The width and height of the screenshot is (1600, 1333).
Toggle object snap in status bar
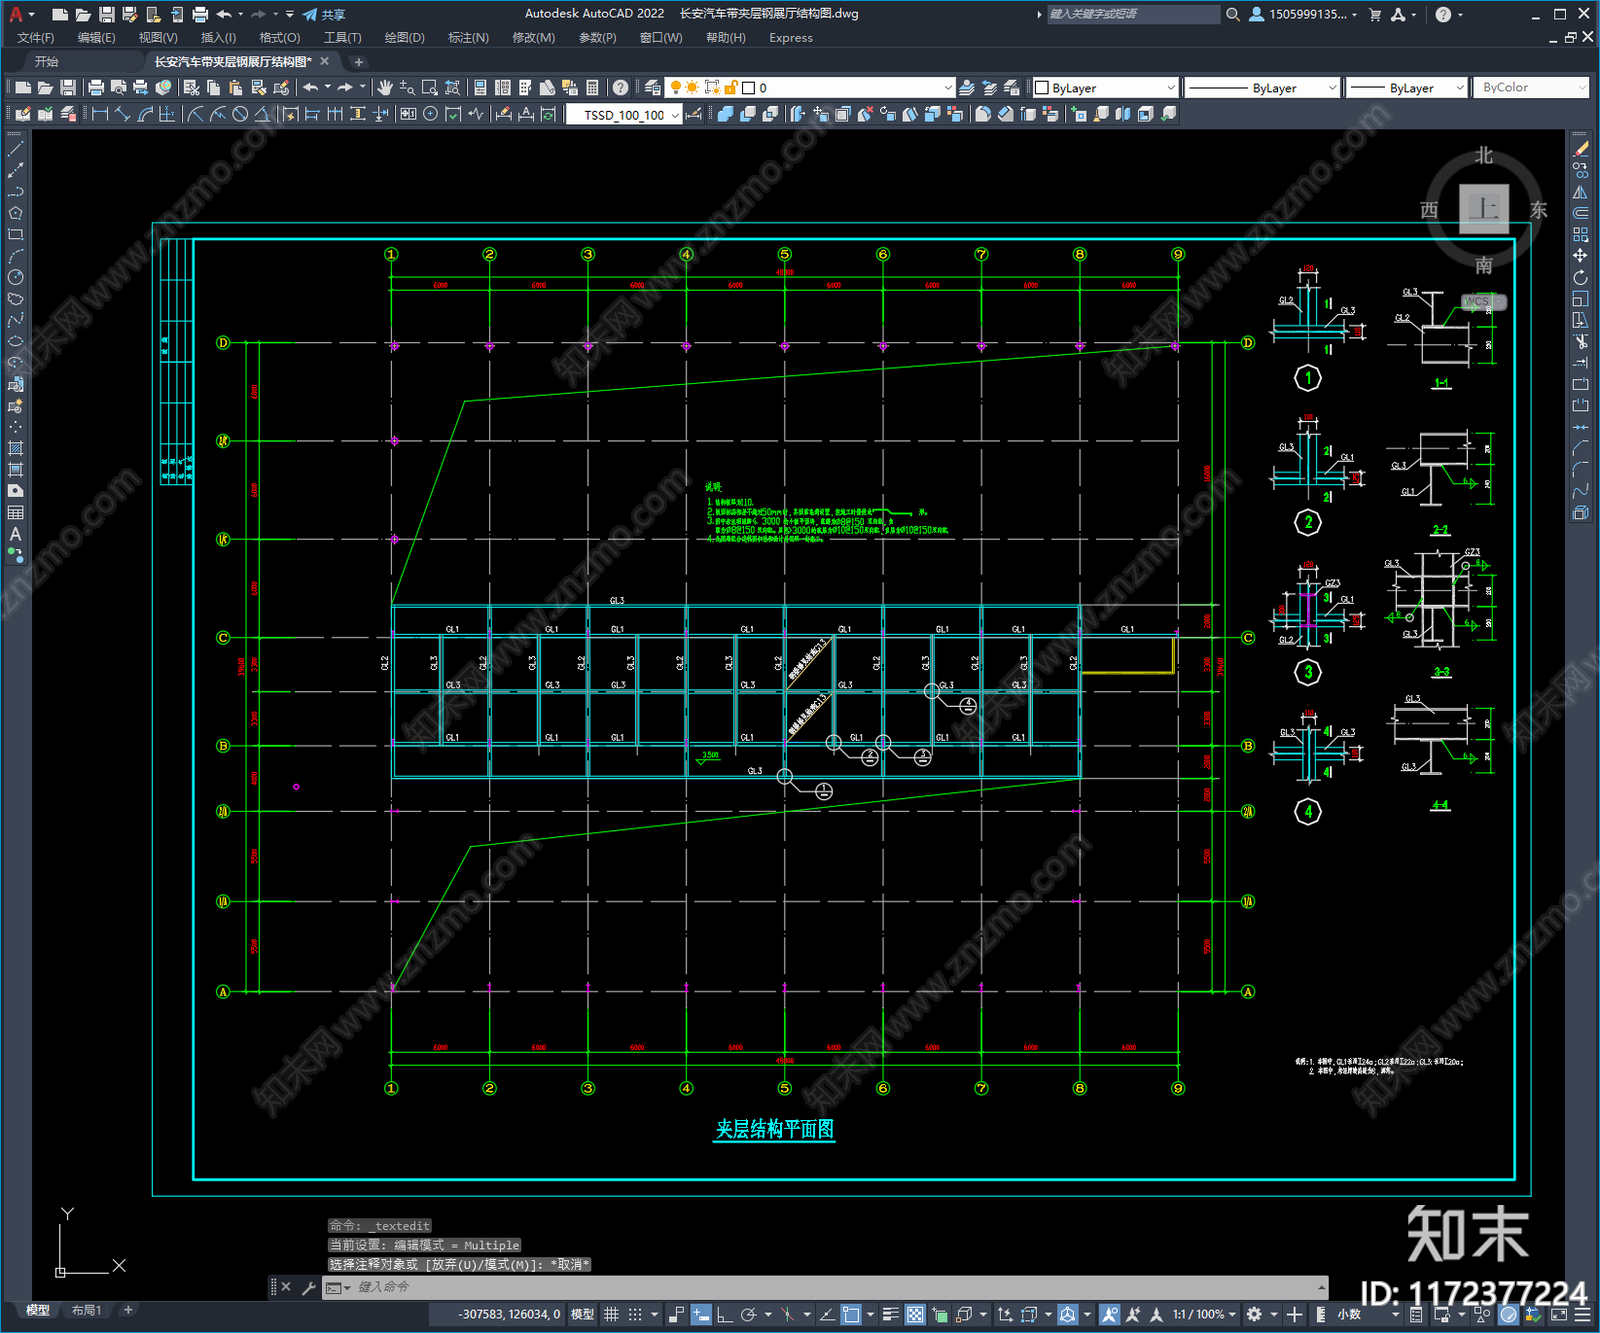[x=851, y=1314]
